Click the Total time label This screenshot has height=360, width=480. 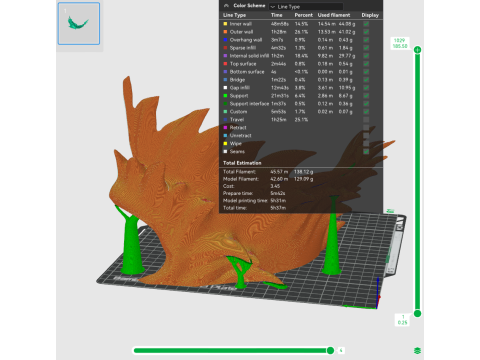[x=235, y=208]
